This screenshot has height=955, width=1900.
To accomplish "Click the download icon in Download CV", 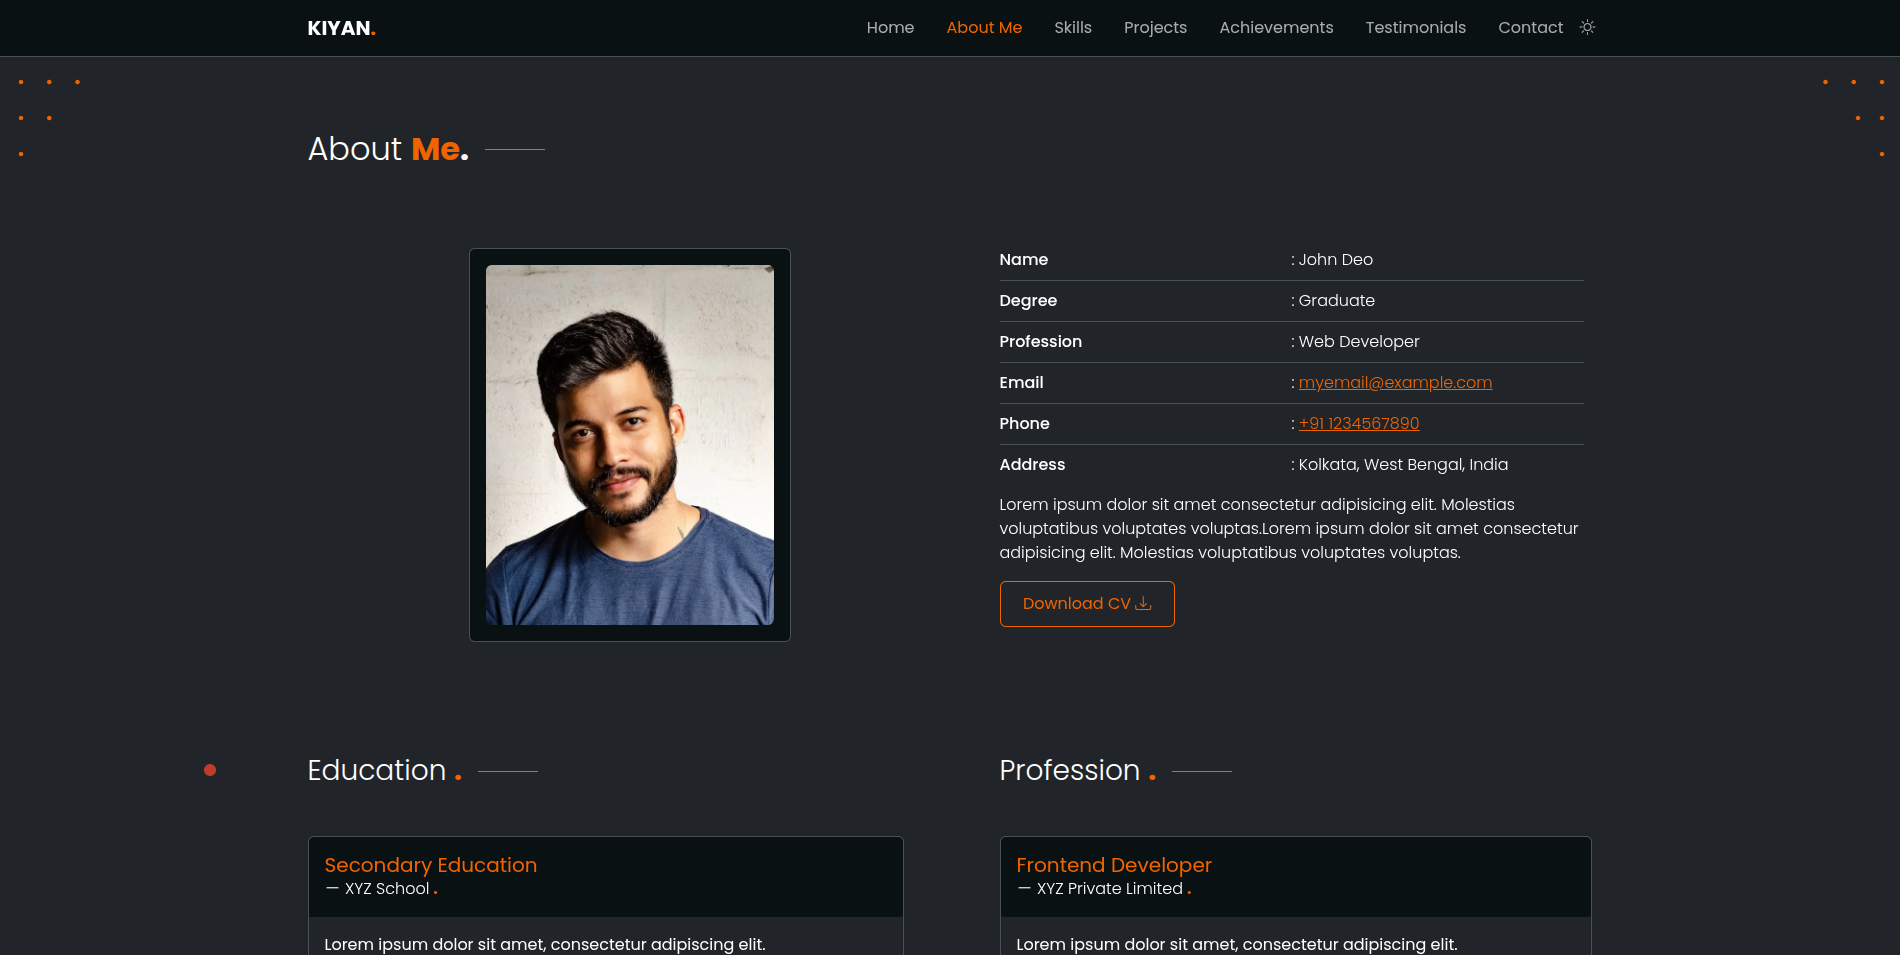I will pos(1144,604).
